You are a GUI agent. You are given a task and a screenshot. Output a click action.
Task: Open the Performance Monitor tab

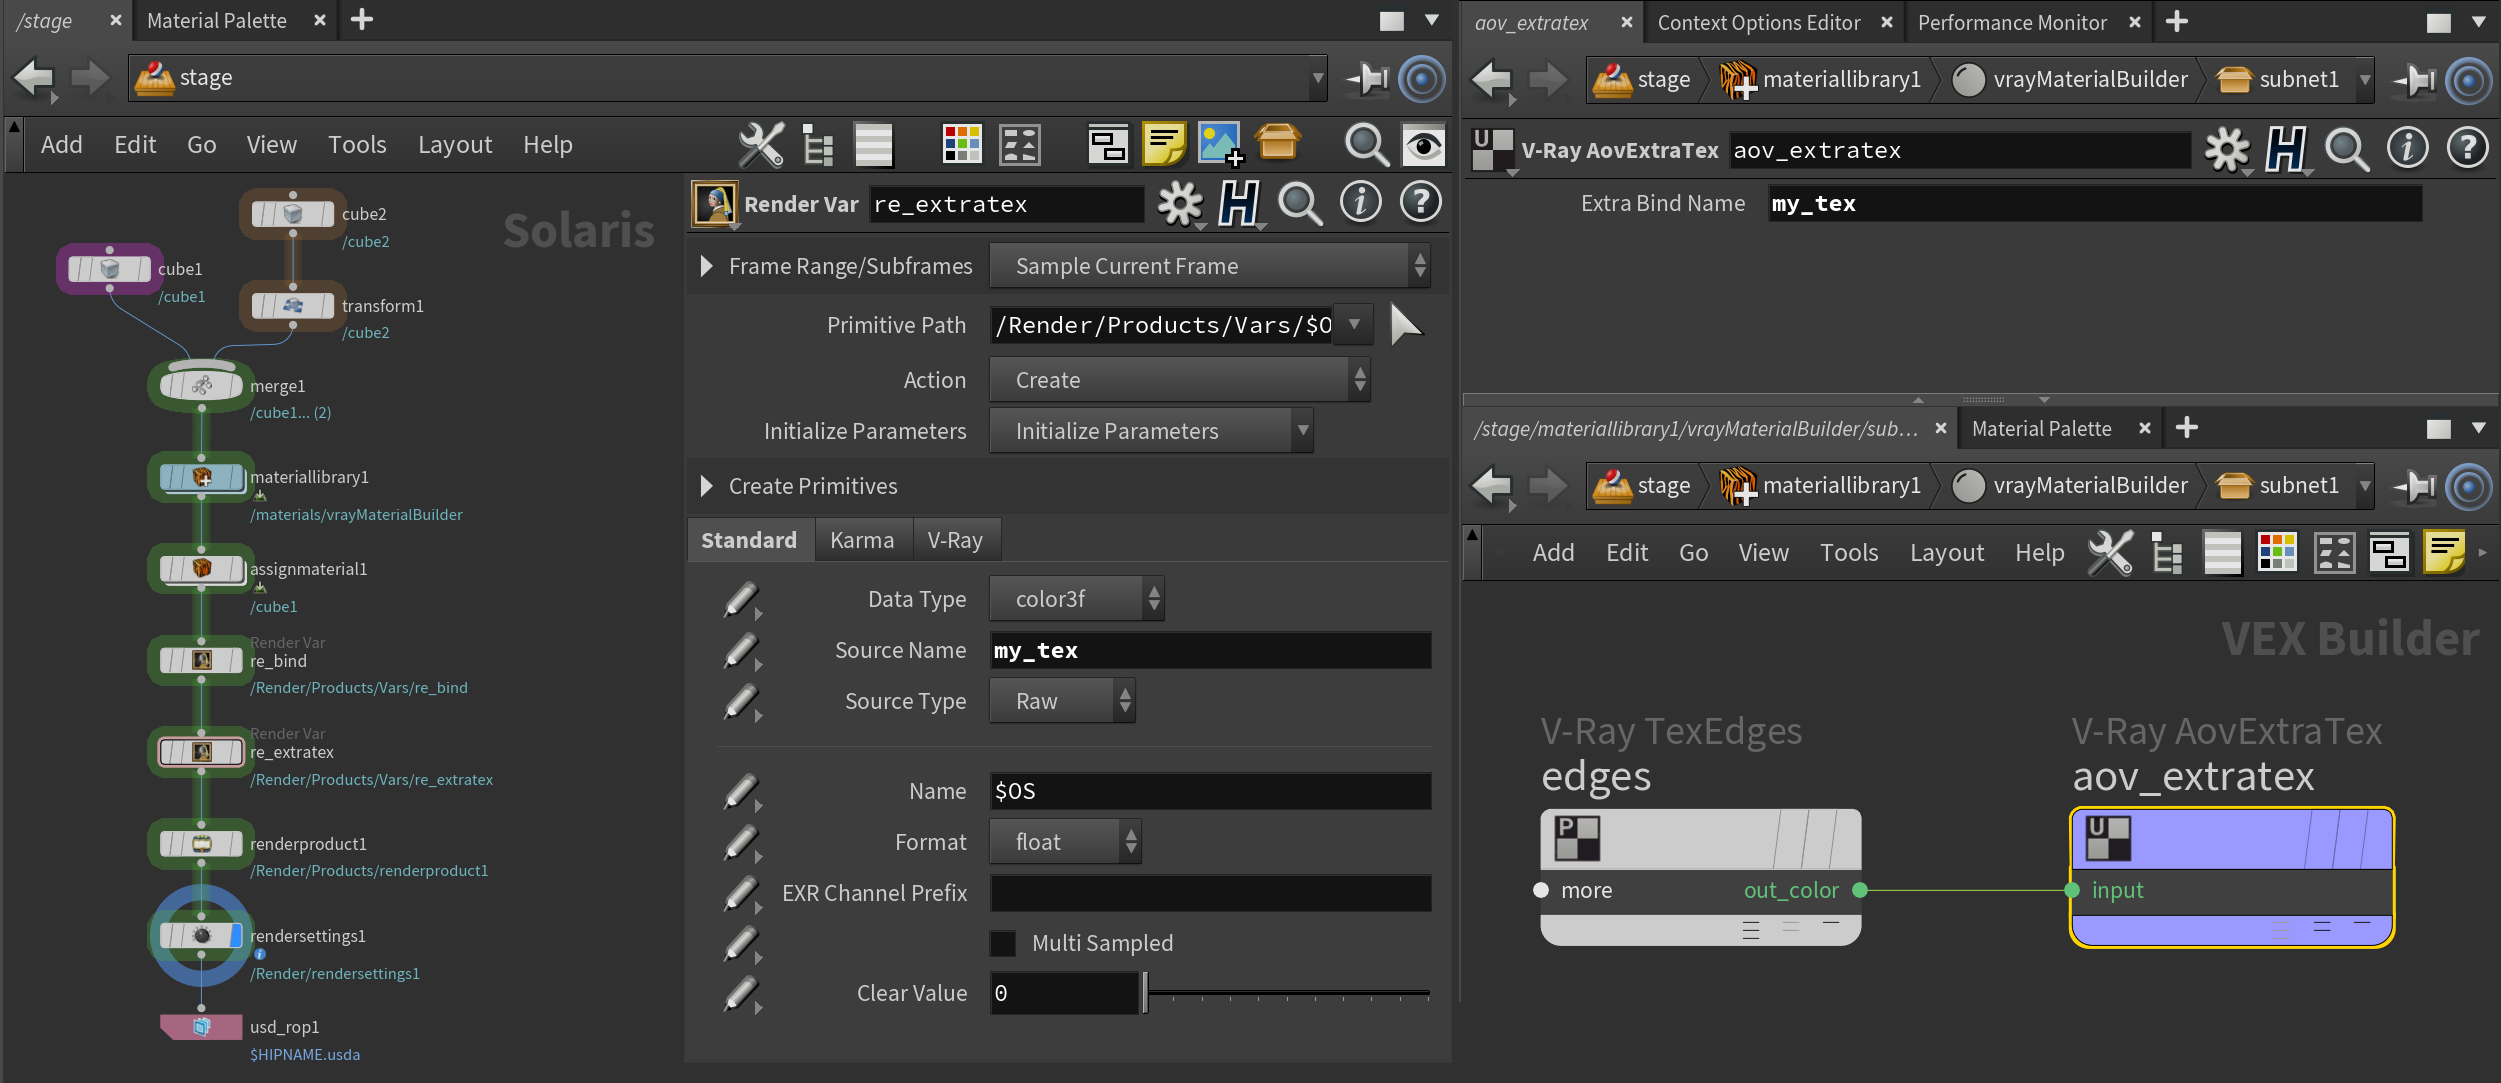2012,22
